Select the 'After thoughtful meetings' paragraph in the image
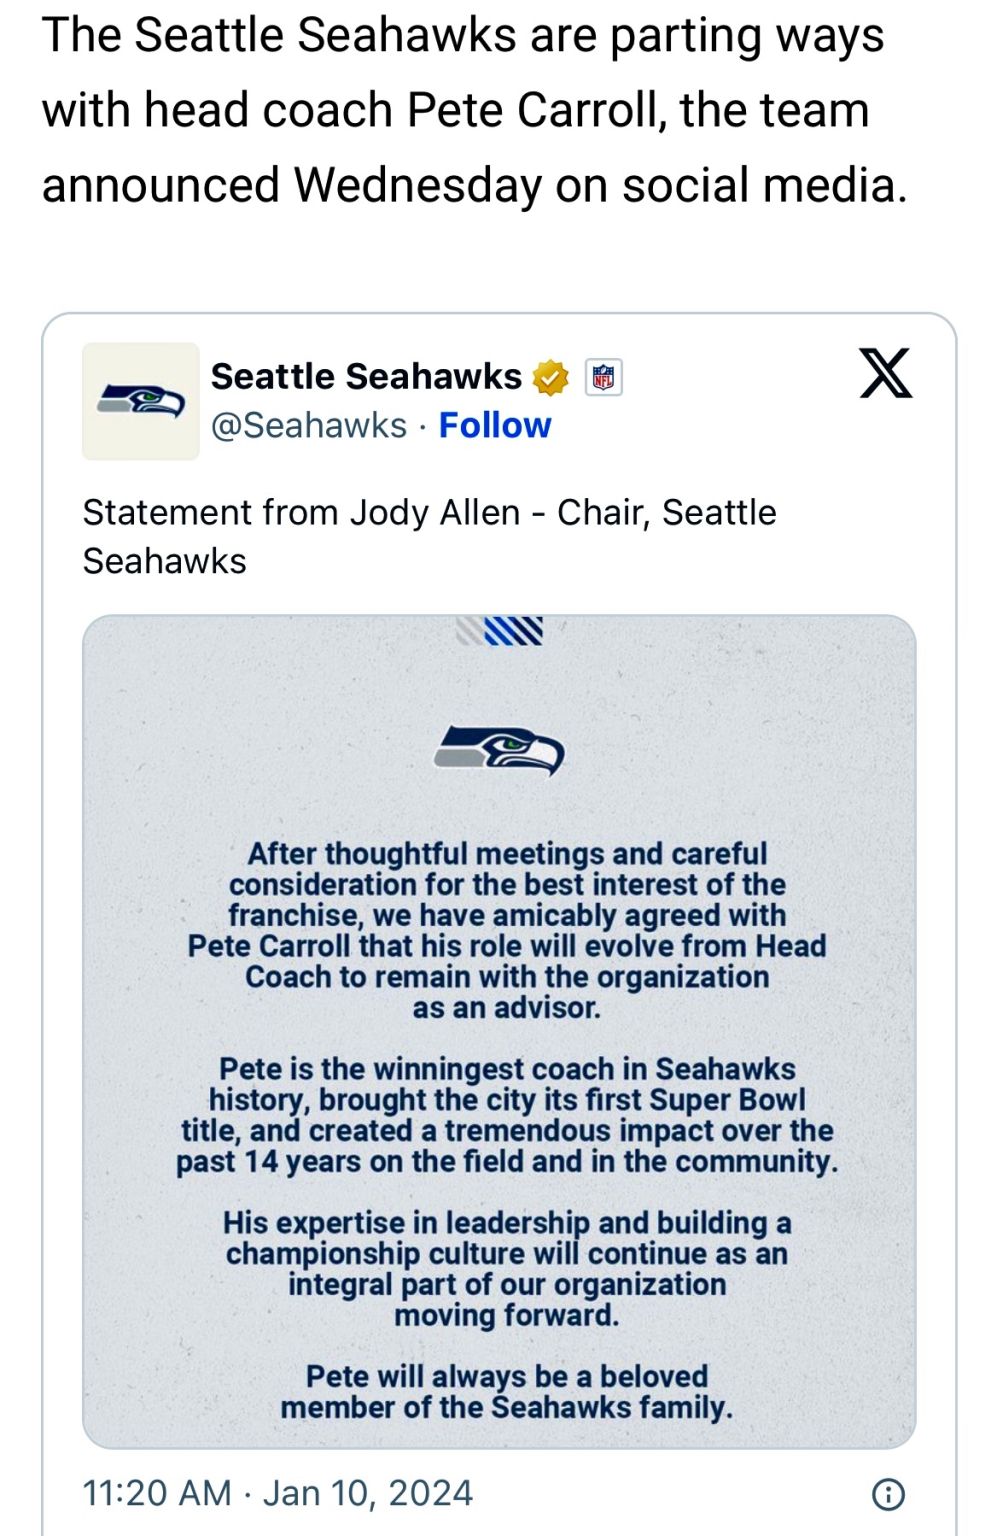The height and width of the screenshot is (1536, 997). click(507, 930)
